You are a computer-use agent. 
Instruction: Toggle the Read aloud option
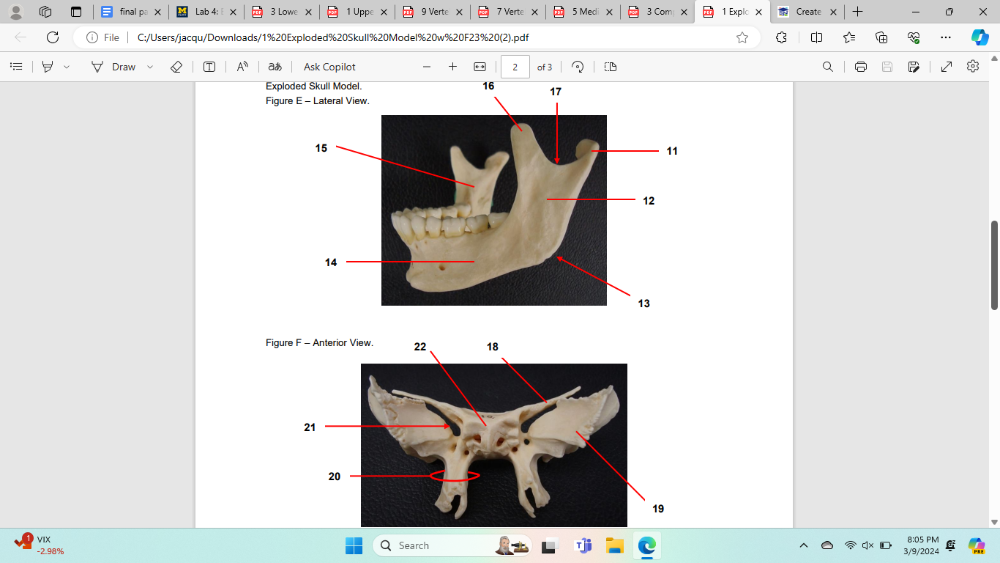point(242,67)
